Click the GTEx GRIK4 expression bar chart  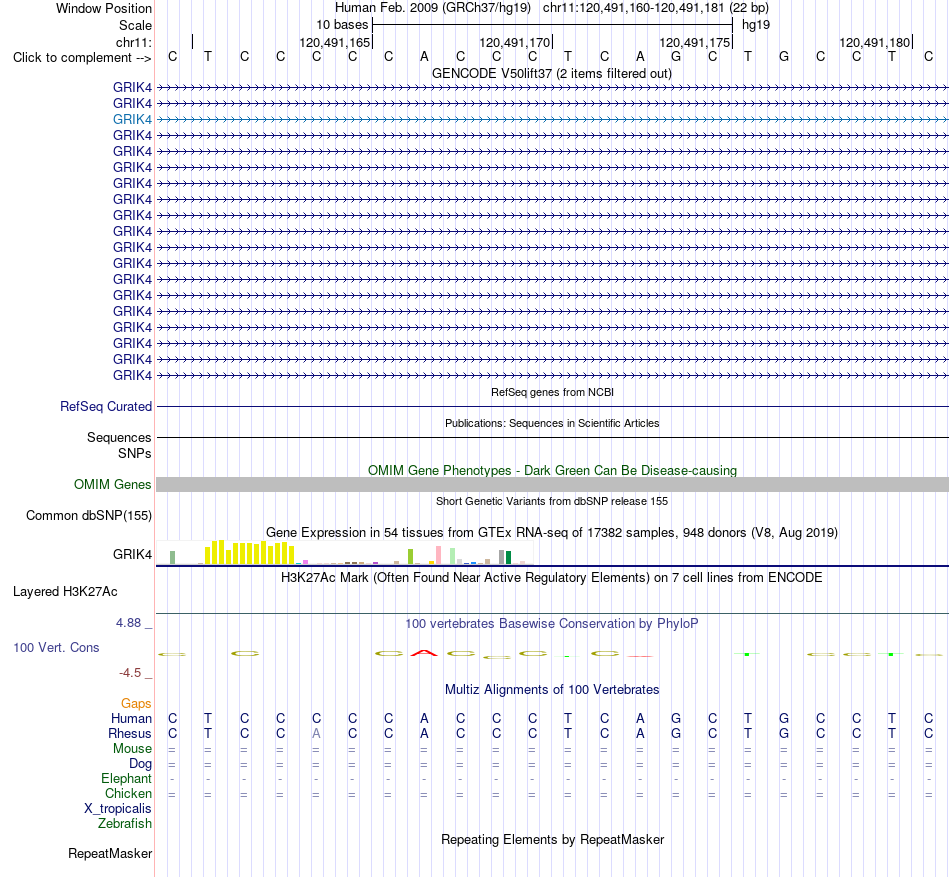click(x=345, y=552)
